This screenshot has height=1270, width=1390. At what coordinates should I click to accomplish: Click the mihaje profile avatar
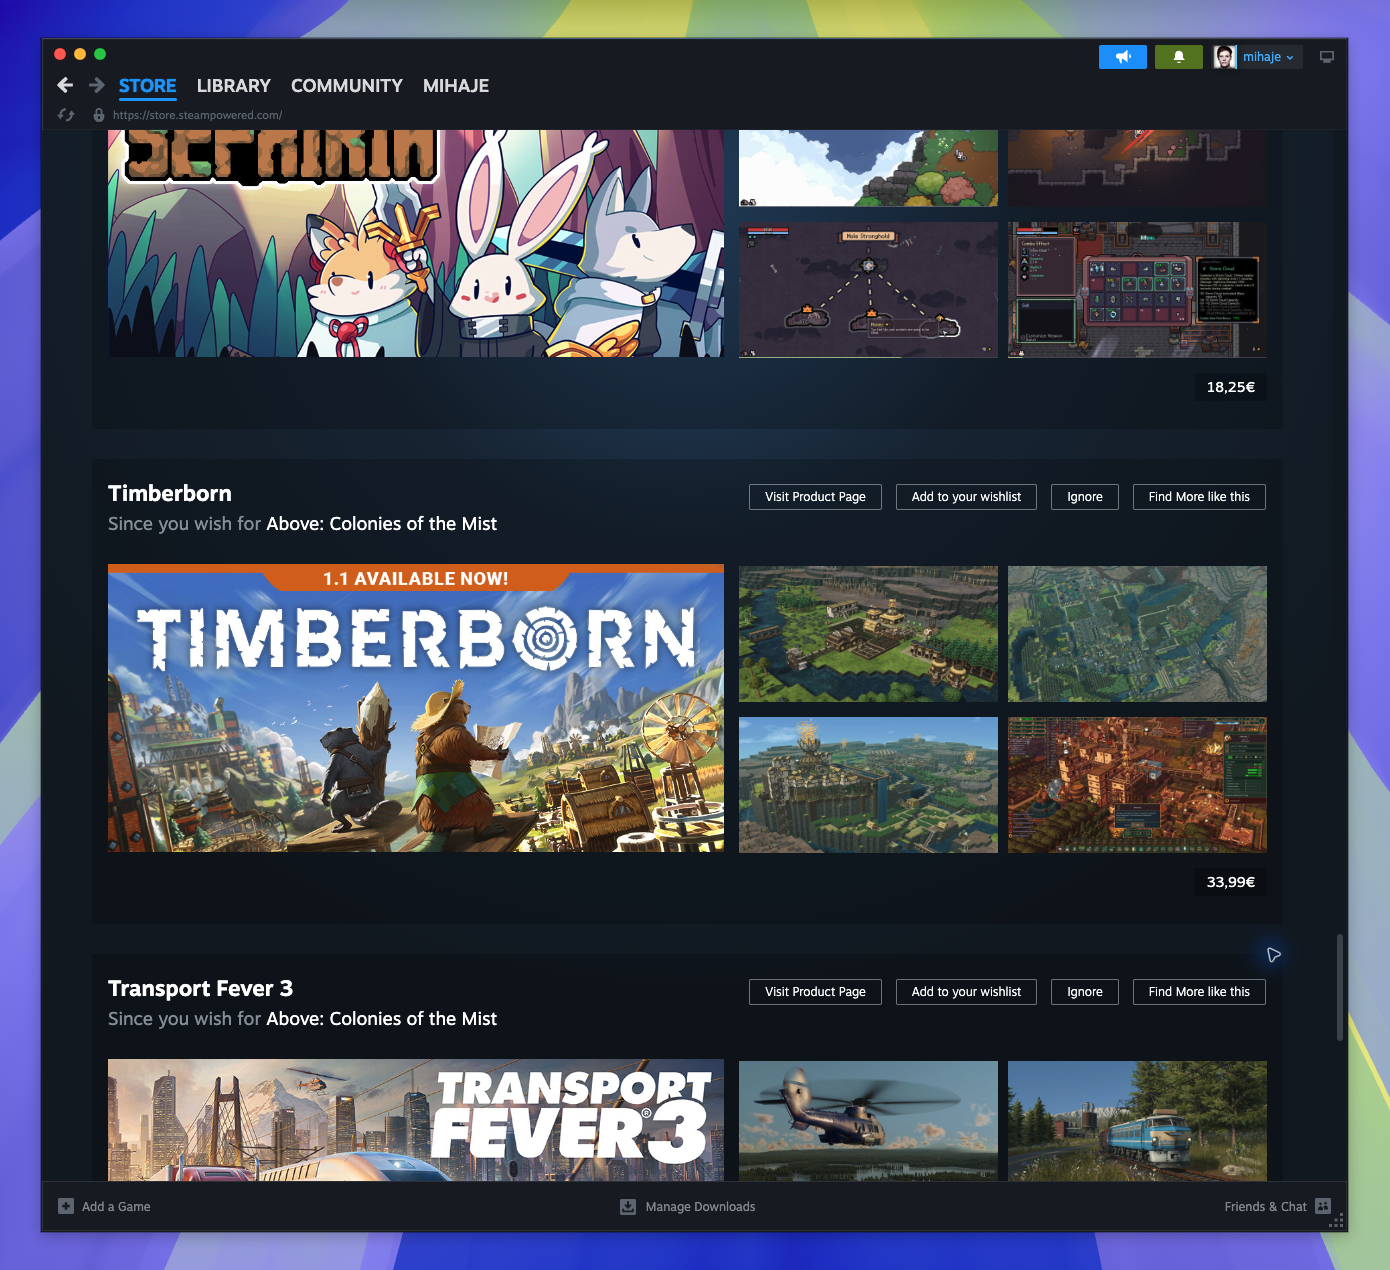coord(1225,57)
